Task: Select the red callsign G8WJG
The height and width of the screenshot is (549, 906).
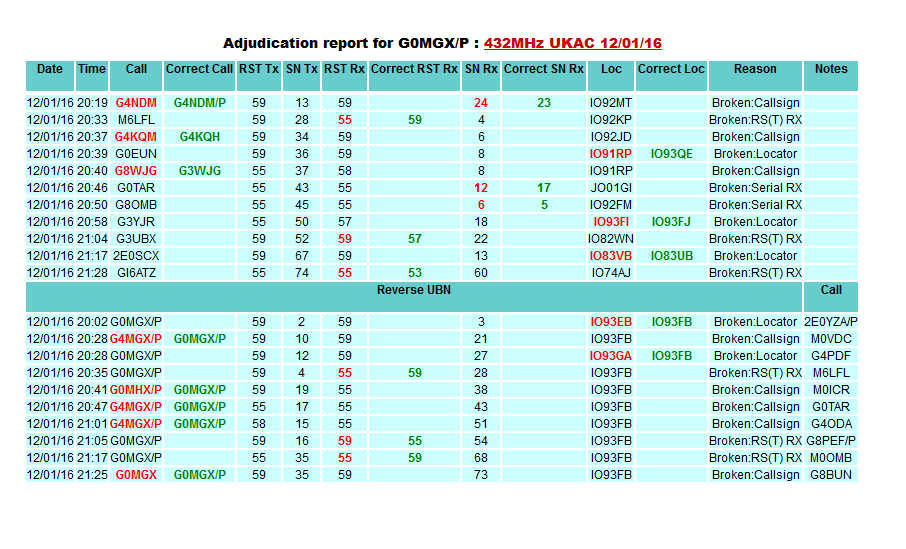Action: click(x=136, y=171)
